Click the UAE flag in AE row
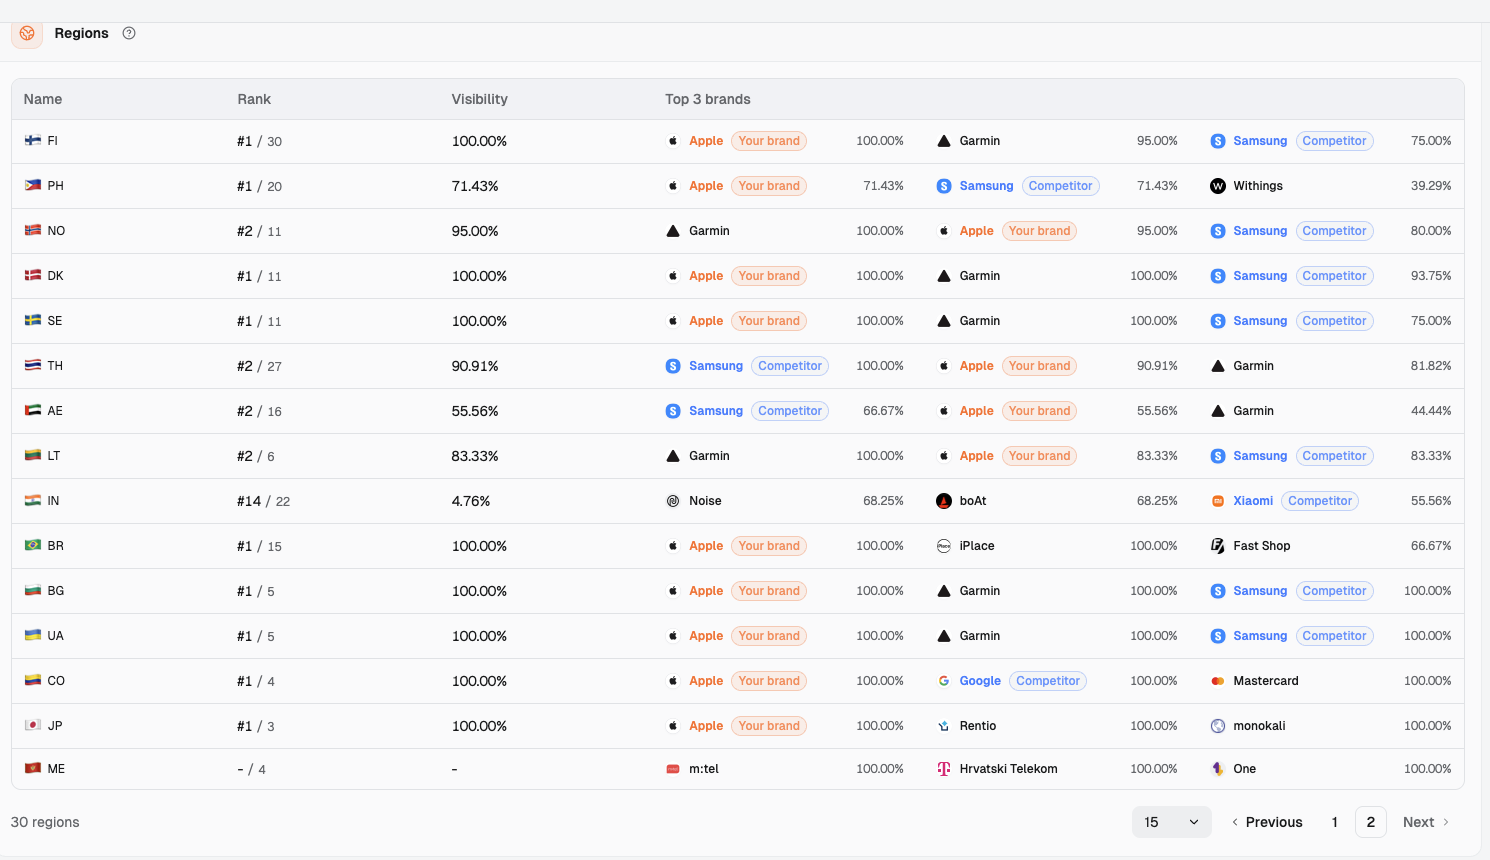The height and width of the screenshot is (860, 1490). click(x=33, y=411)
